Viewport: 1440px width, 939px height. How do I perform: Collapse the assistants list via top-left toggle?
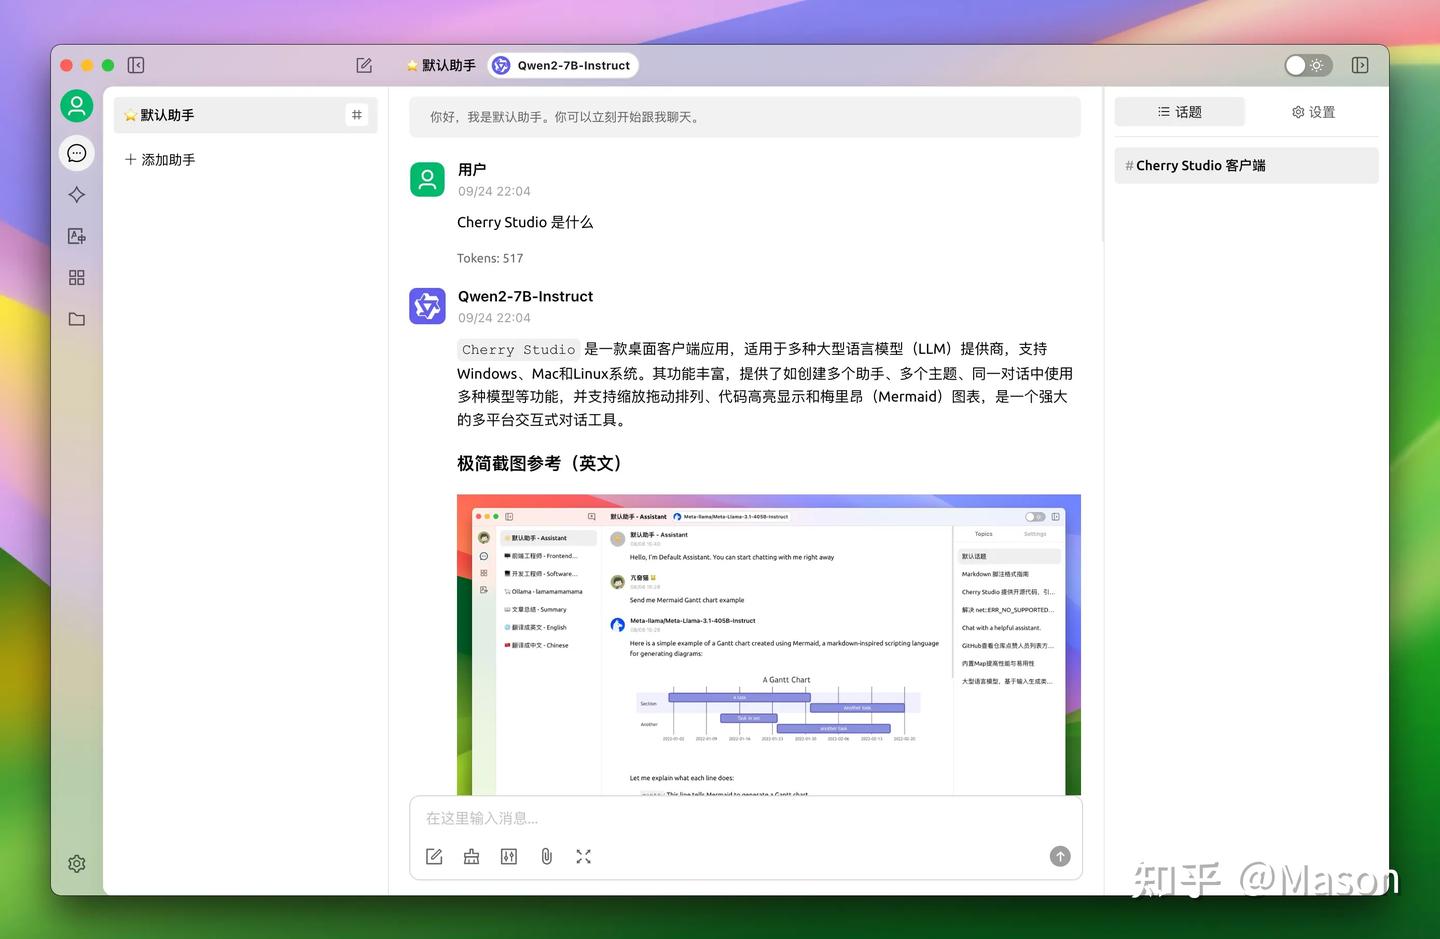[136, 65]
